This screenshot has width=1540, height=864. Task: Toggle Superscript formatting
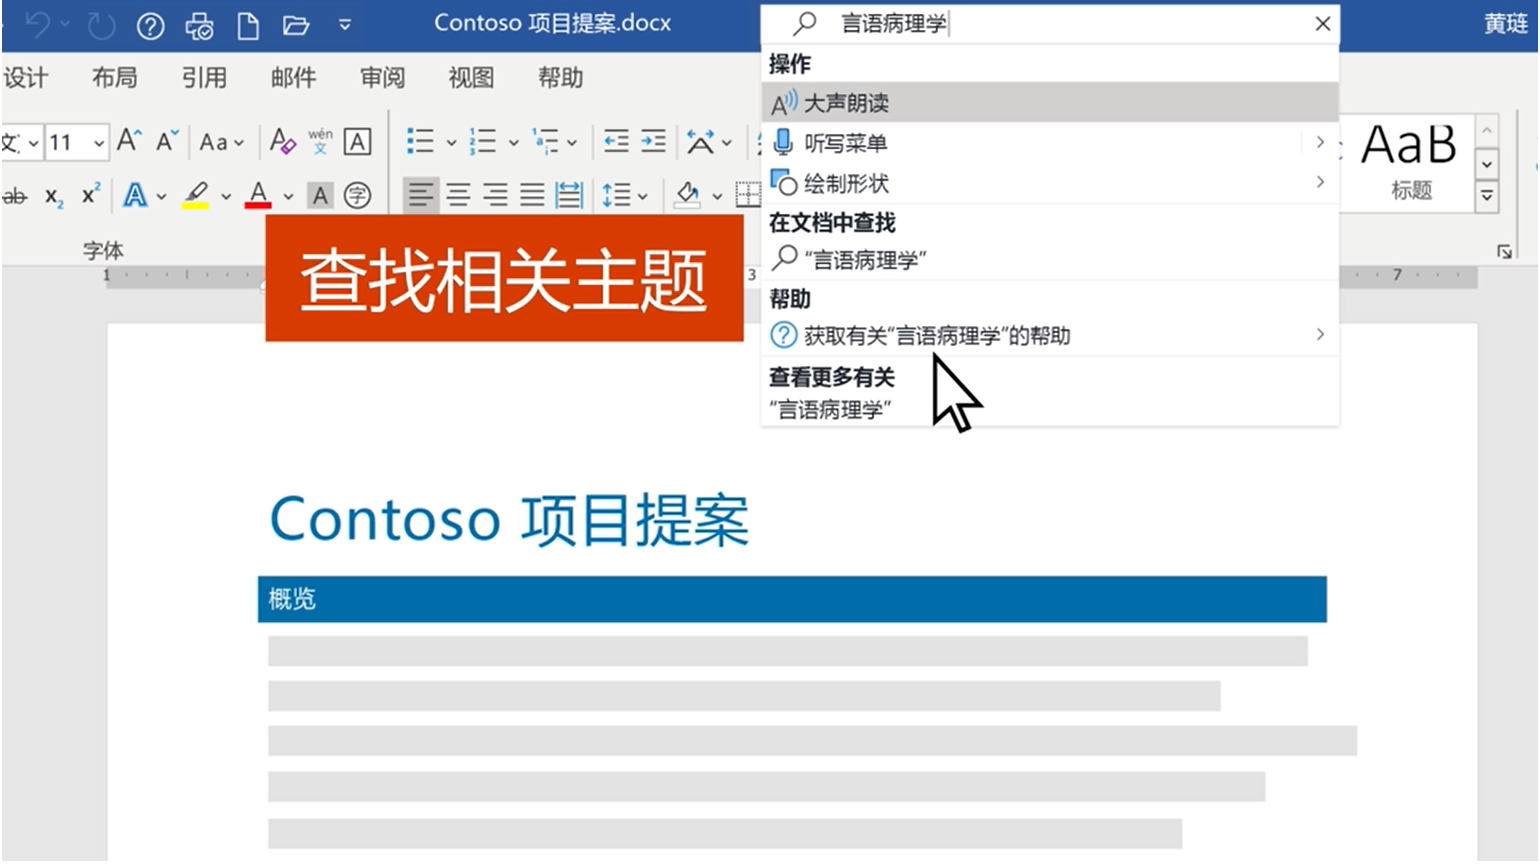click(x=90, y=194)
